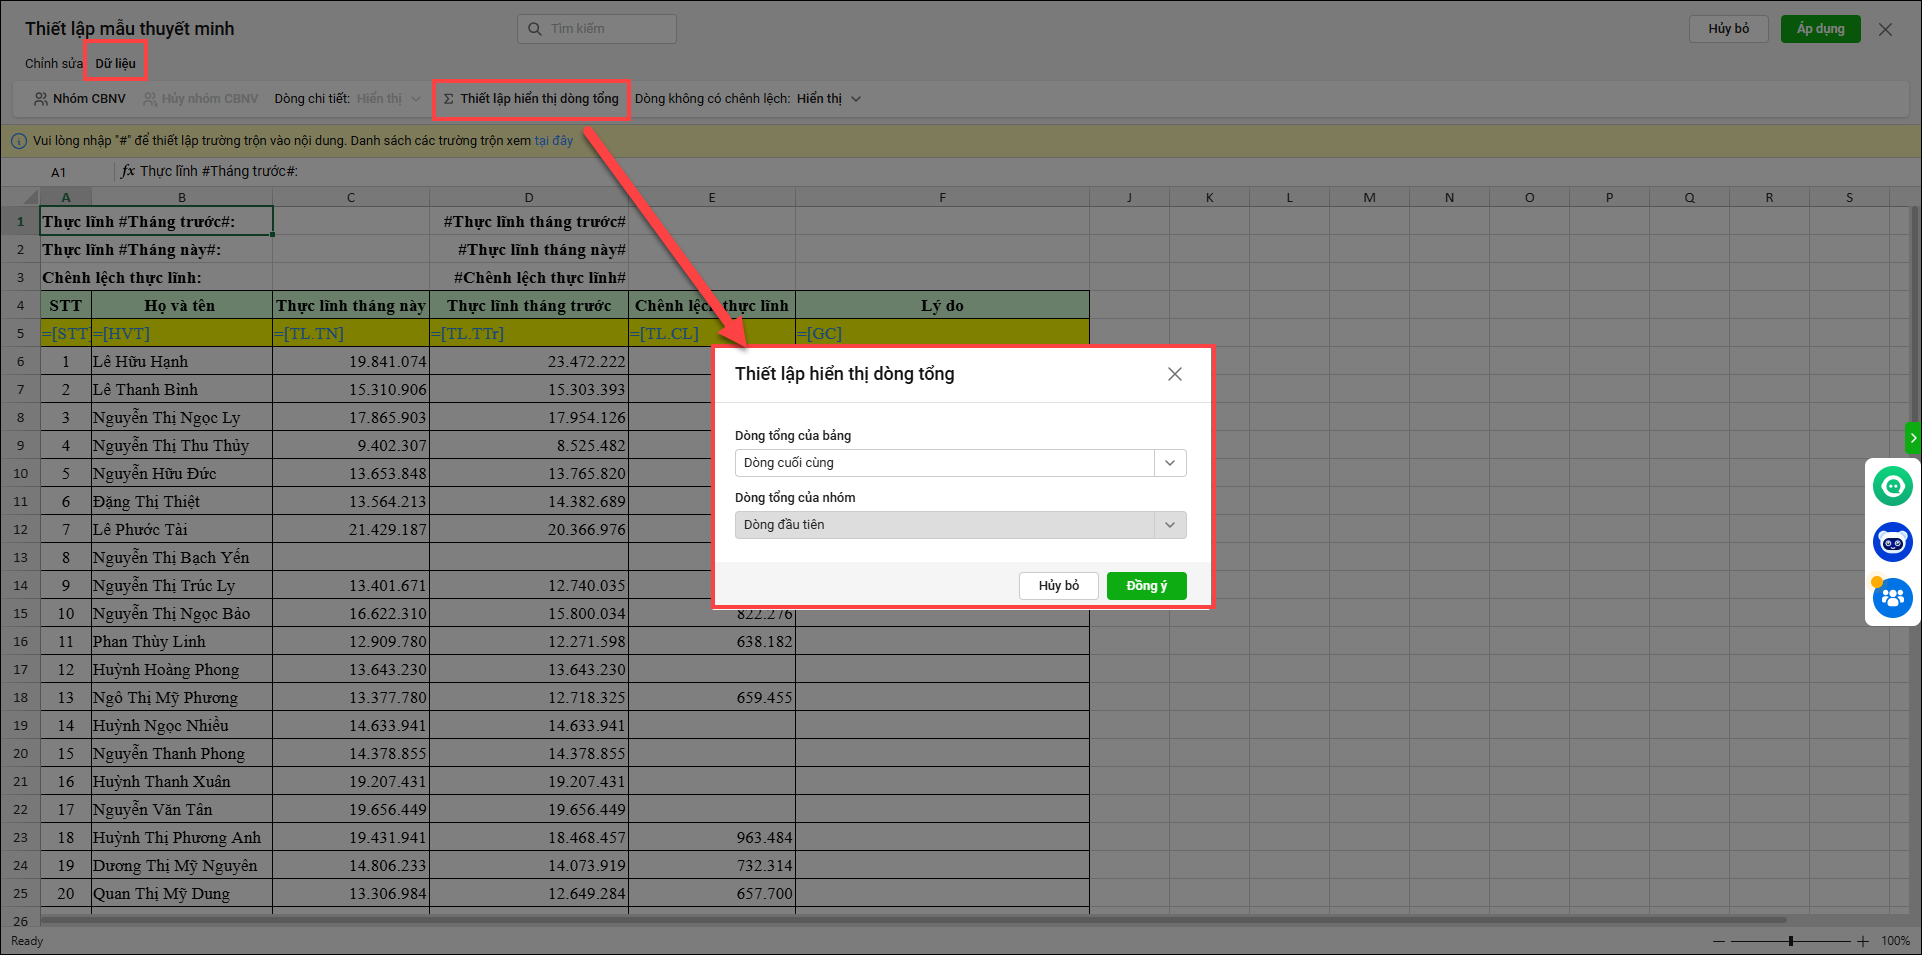Switch to the Dữ liệu tab
This screenshot has width=1922, height=955.
[116, 63]
